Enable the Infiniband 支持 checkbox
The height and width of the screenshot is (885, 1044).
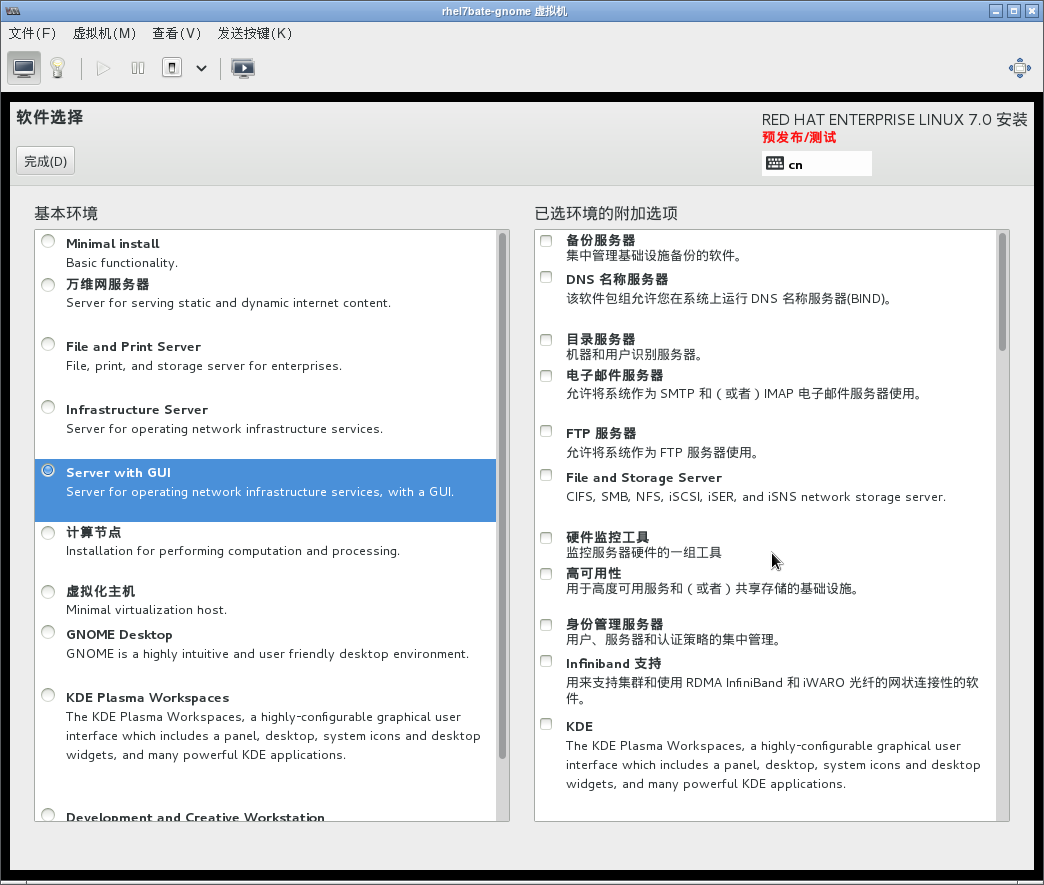pos(546,661)
